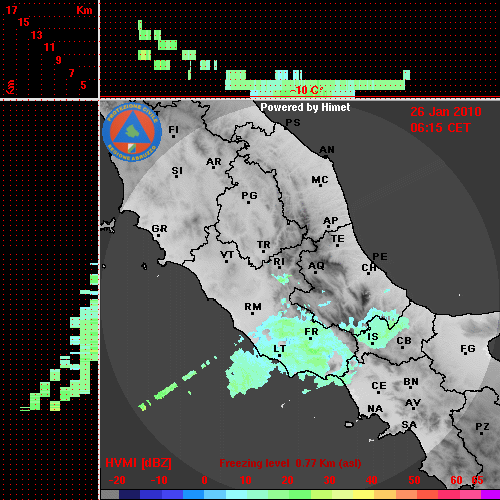Click the CH city label
Screen dimensions: 500x500
click(x=369, y=268)
